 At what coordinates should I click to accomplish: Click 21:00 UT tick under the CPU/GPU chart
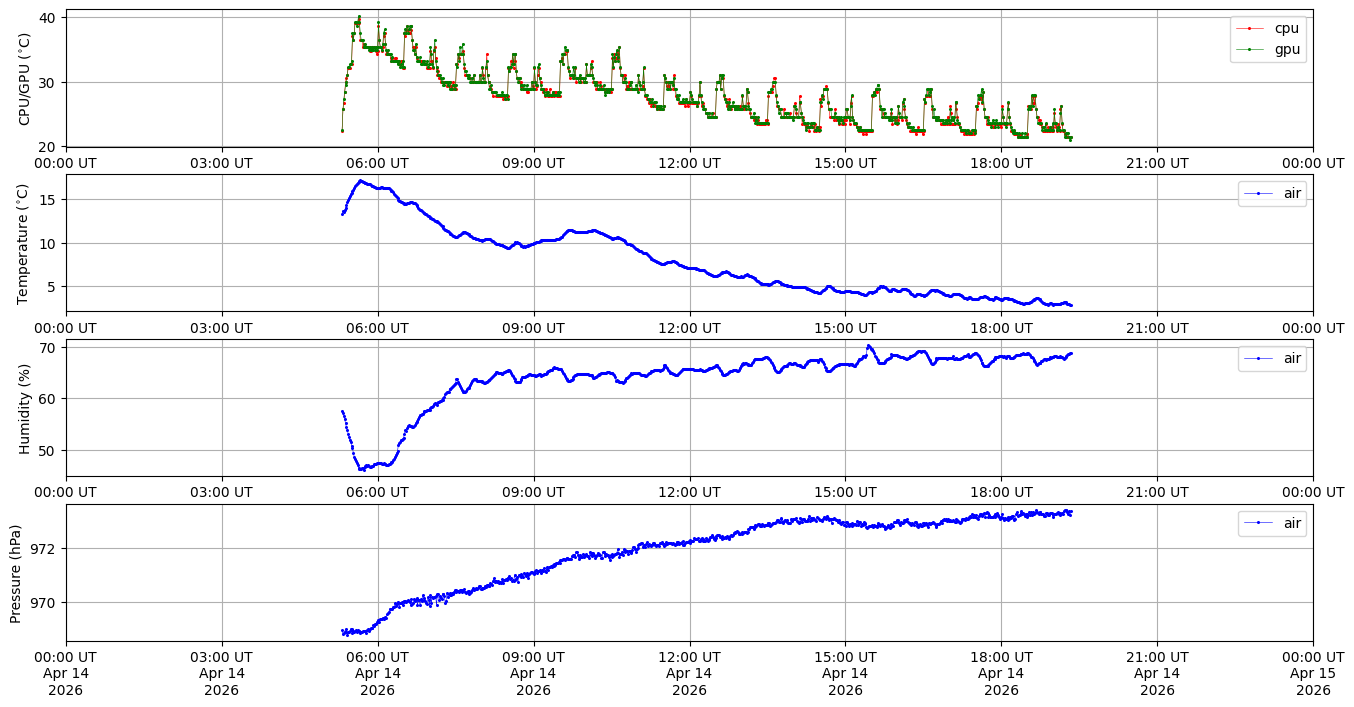[x=1157, y=163]
